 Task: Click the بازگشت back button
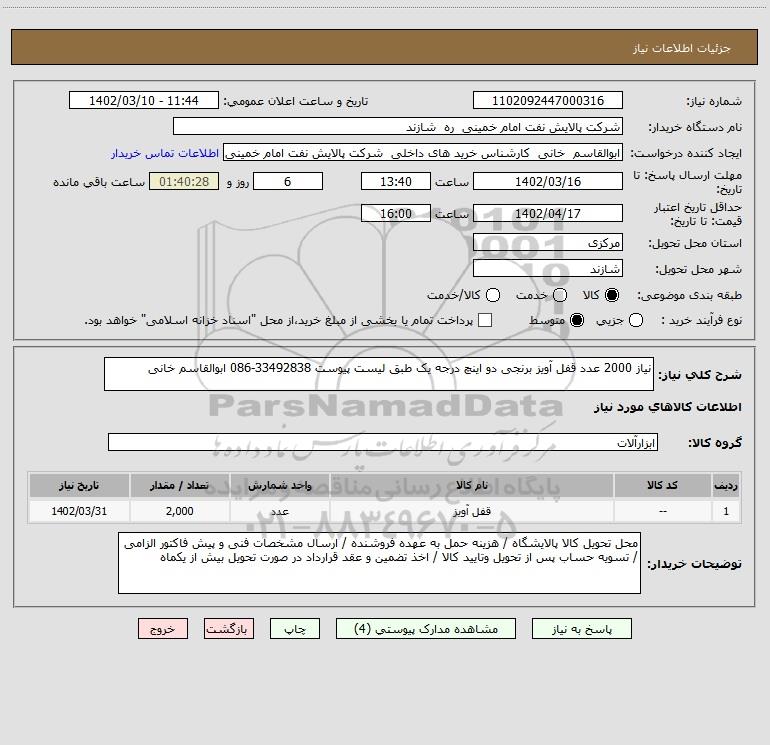(x=229, y=629)
